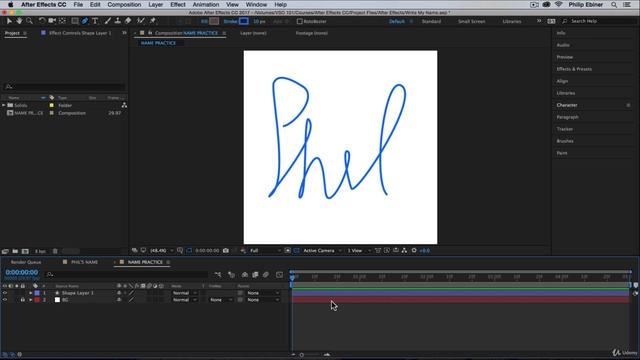Open macOS Spotlight search

point(614,5)
